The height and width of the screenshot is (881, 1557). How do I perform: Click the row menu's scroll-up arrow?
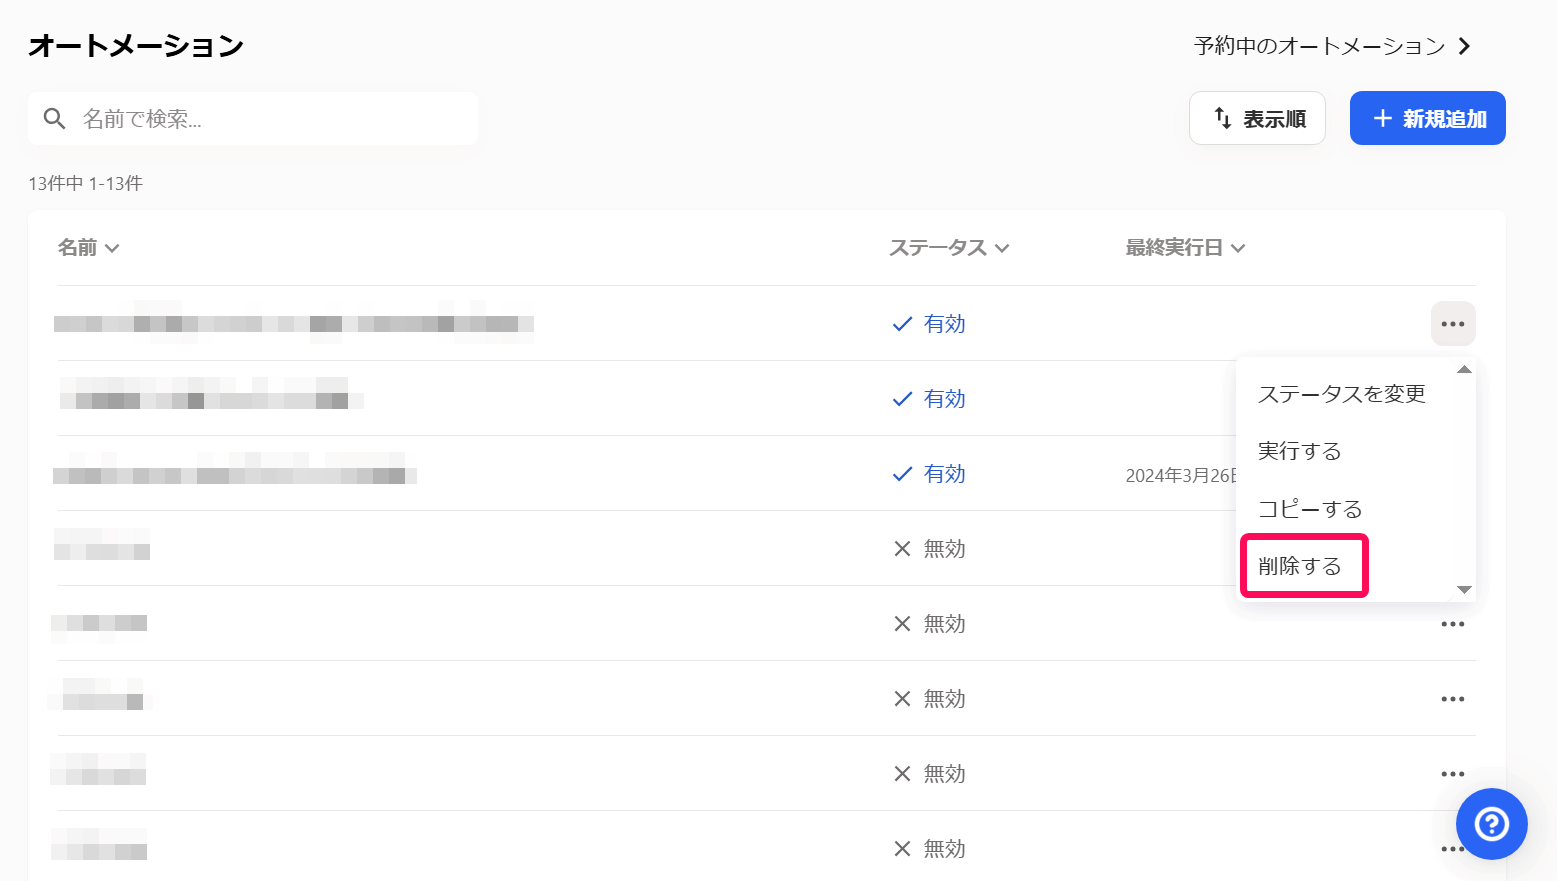pos(1464,370)
